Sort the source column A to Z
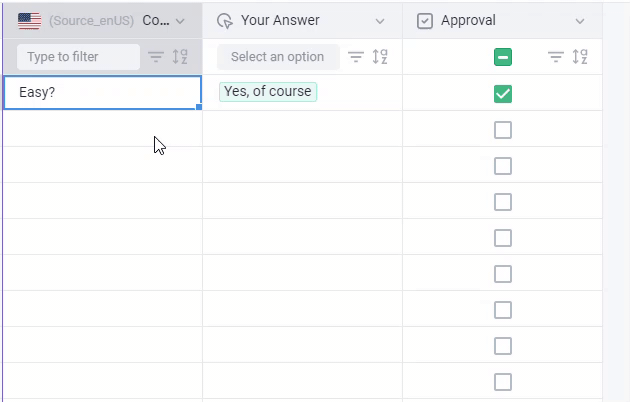 180,57
